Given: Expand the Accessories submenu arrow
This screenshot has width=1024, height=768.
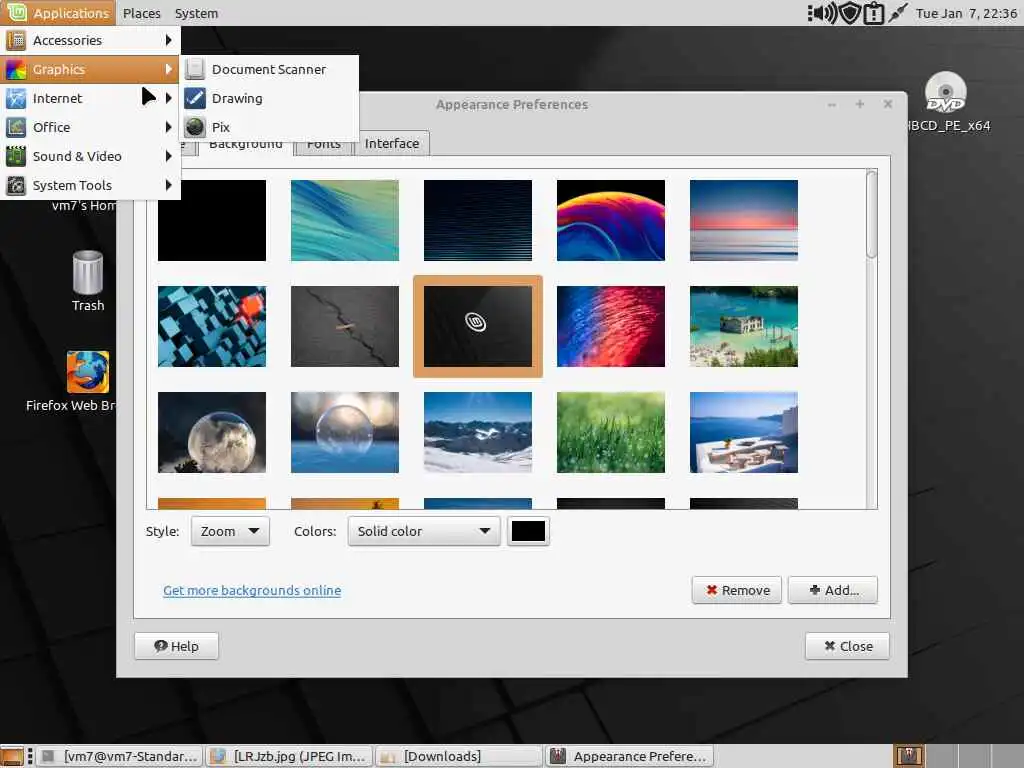Looking at the screenshot, I should click(x=168, y=40).
